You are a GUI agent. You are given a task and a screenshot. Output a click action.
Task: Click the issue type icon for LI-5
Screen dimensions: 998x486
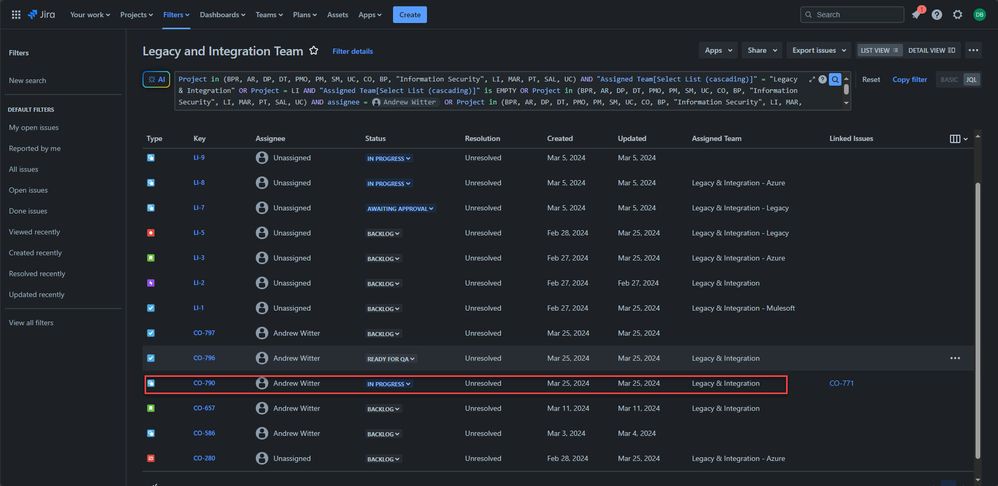(151, 233)
